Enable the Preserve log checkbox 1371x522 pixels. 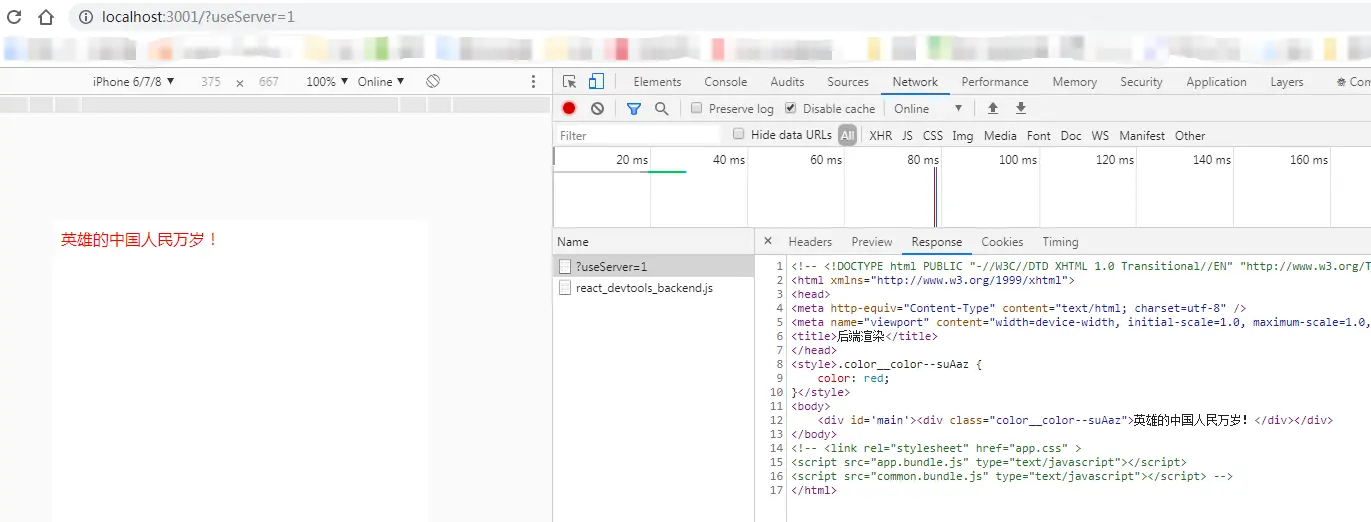pos(697,108)
